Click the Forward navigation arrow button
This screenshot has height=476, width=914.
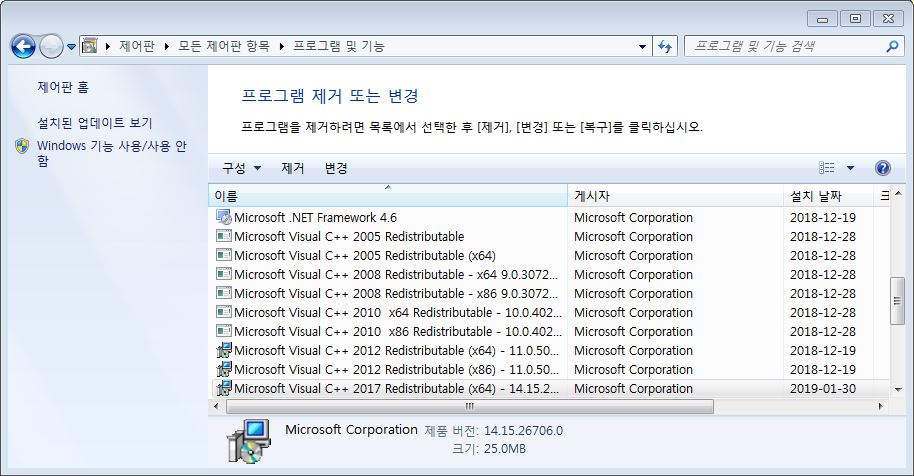pos(51,46)
